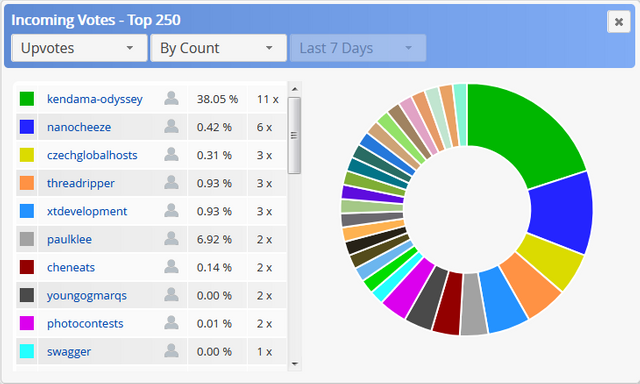Click profile icon next to cheneats

pos(171,267)
